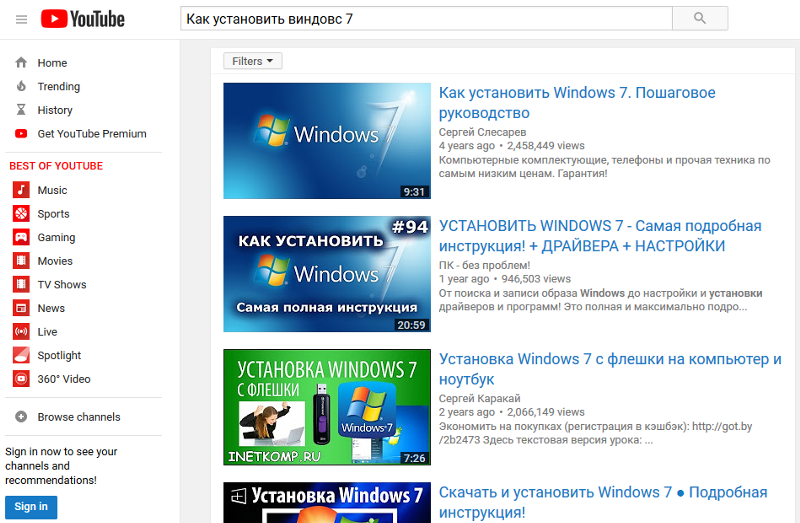Image resolution: width=800 pixels, height=523 pixels.
Task: Click the Browse channels plus icon
Action: point(21,417)
